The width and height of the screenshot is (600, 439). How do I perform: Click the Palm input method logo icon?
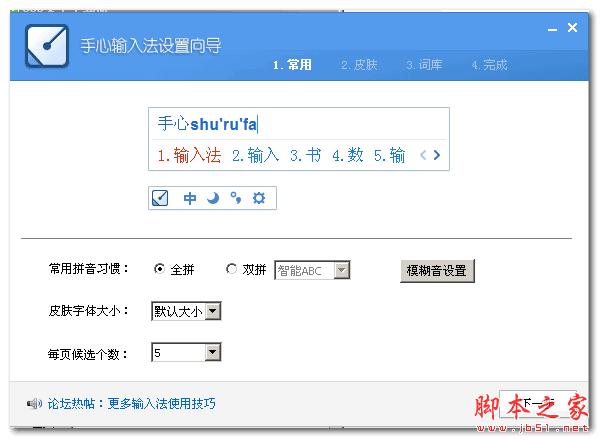tap(47, 46)
